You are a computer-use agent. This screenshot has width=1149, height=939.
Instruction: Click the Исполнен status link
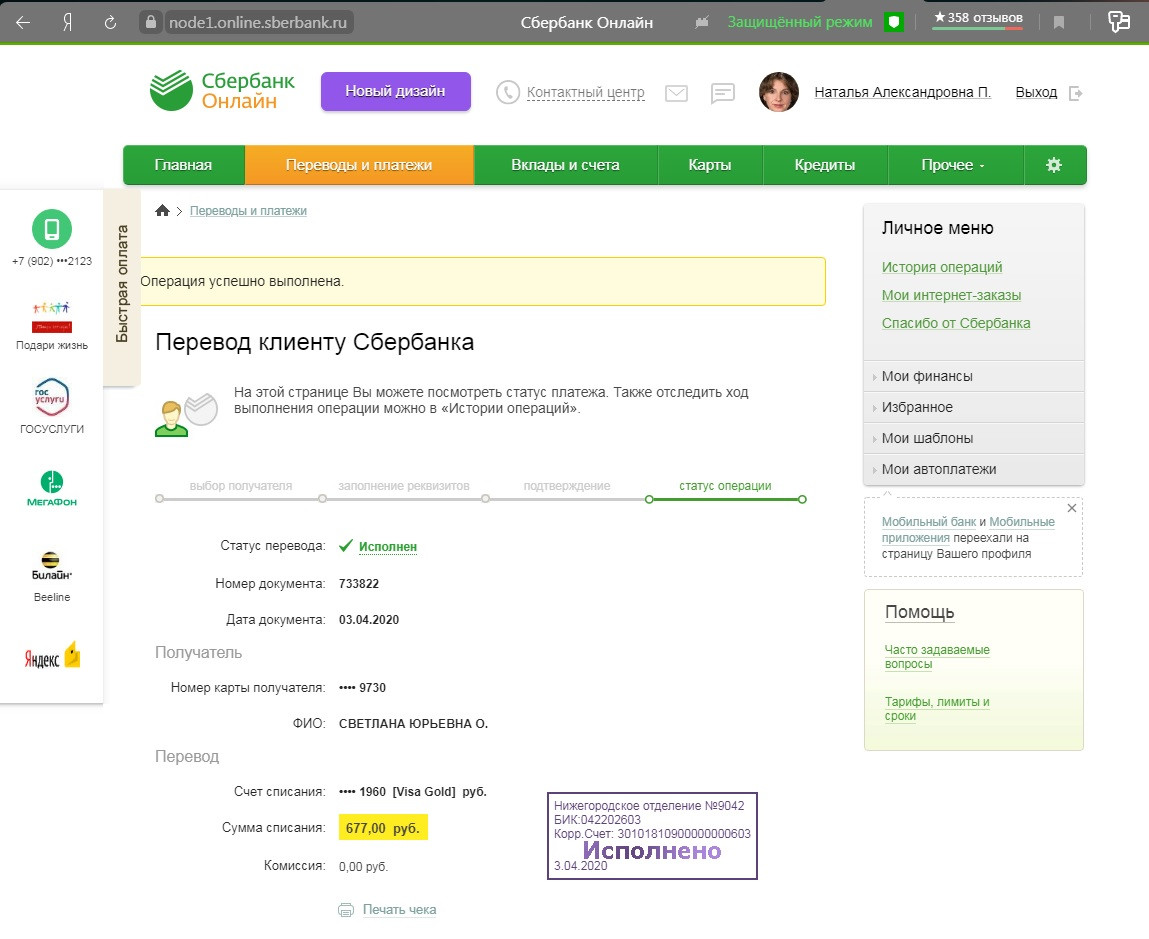coord(388,546)
